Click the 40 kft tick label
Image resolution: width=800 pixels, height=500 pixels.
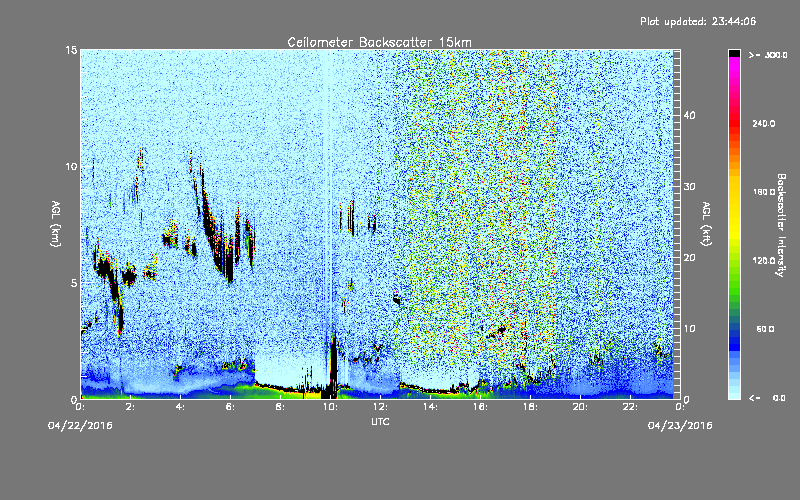(x=689, y=116)
